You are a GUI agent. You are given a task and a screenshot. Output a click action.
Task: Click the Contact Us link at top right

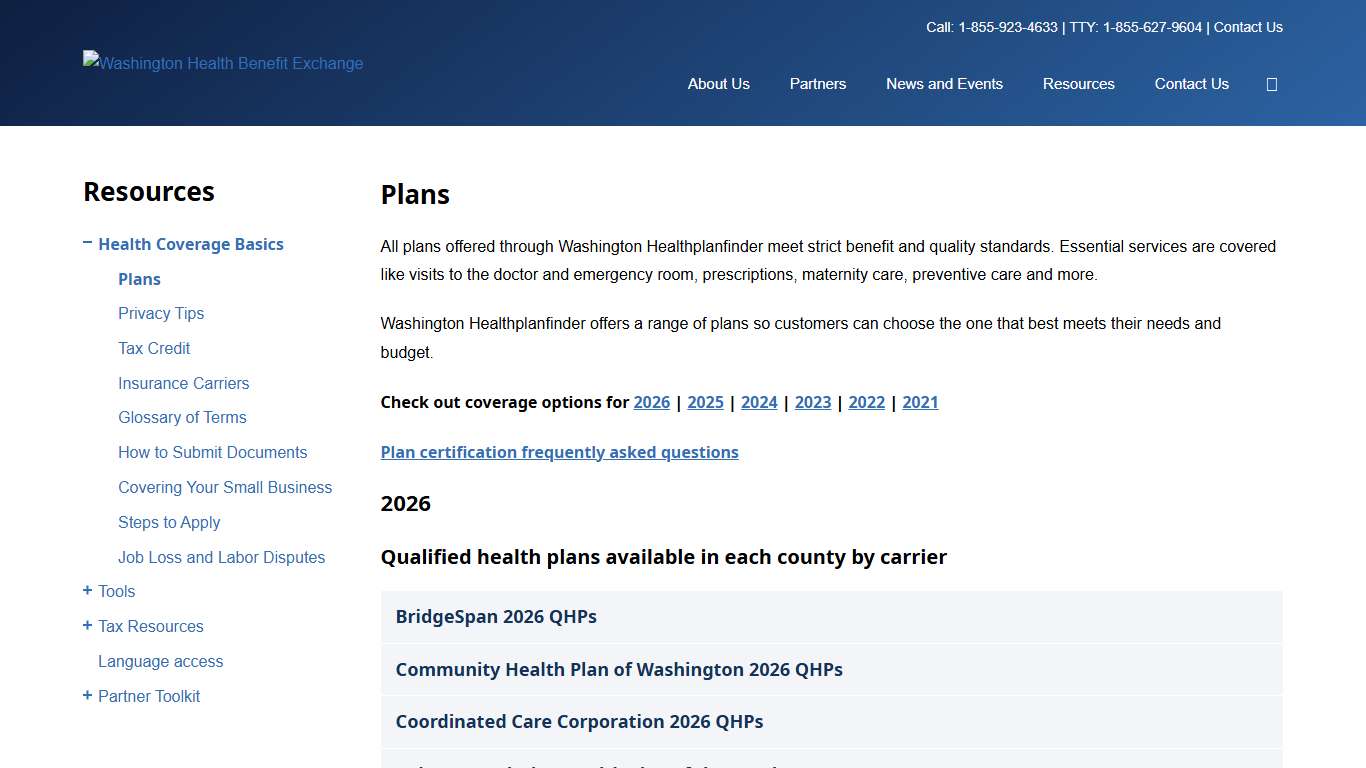click(1247, 27)
